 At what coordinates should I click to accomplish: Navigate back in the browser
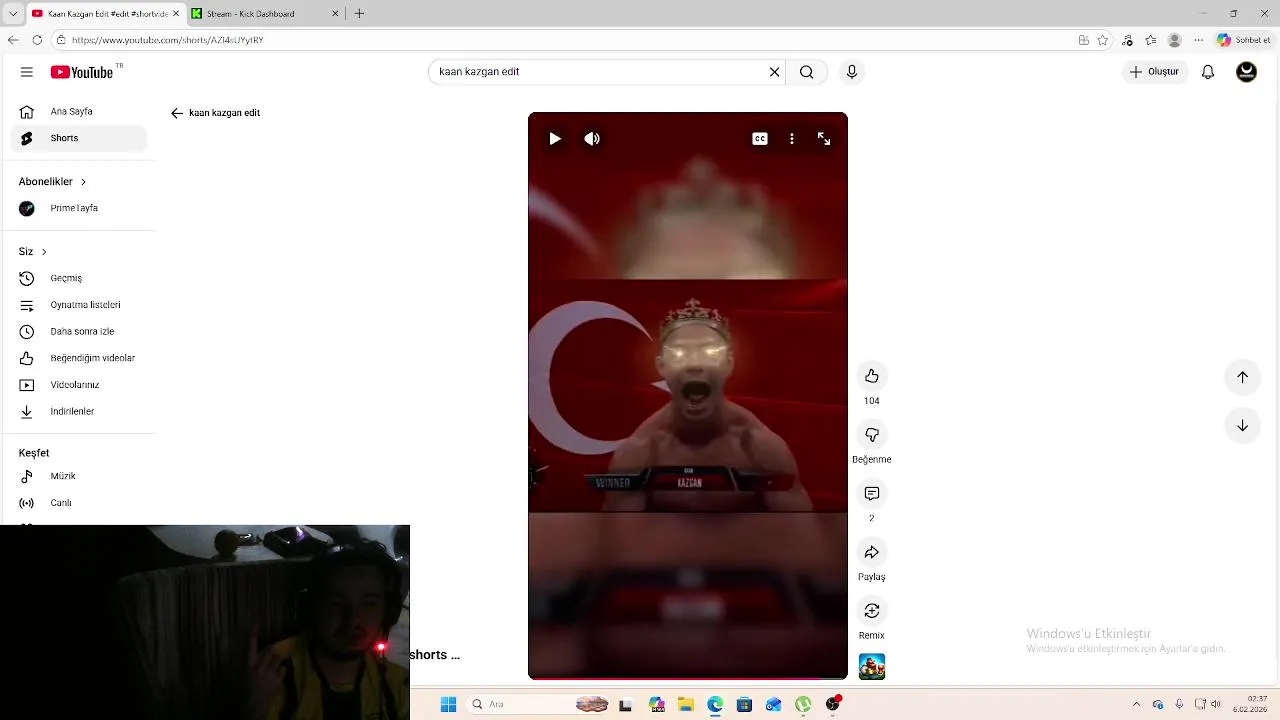(x=13, y=40)
